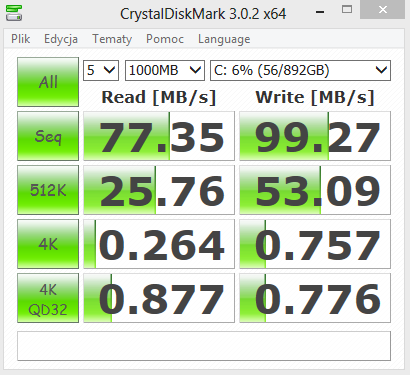Click the empty comment field at bottom

[204, 346]
